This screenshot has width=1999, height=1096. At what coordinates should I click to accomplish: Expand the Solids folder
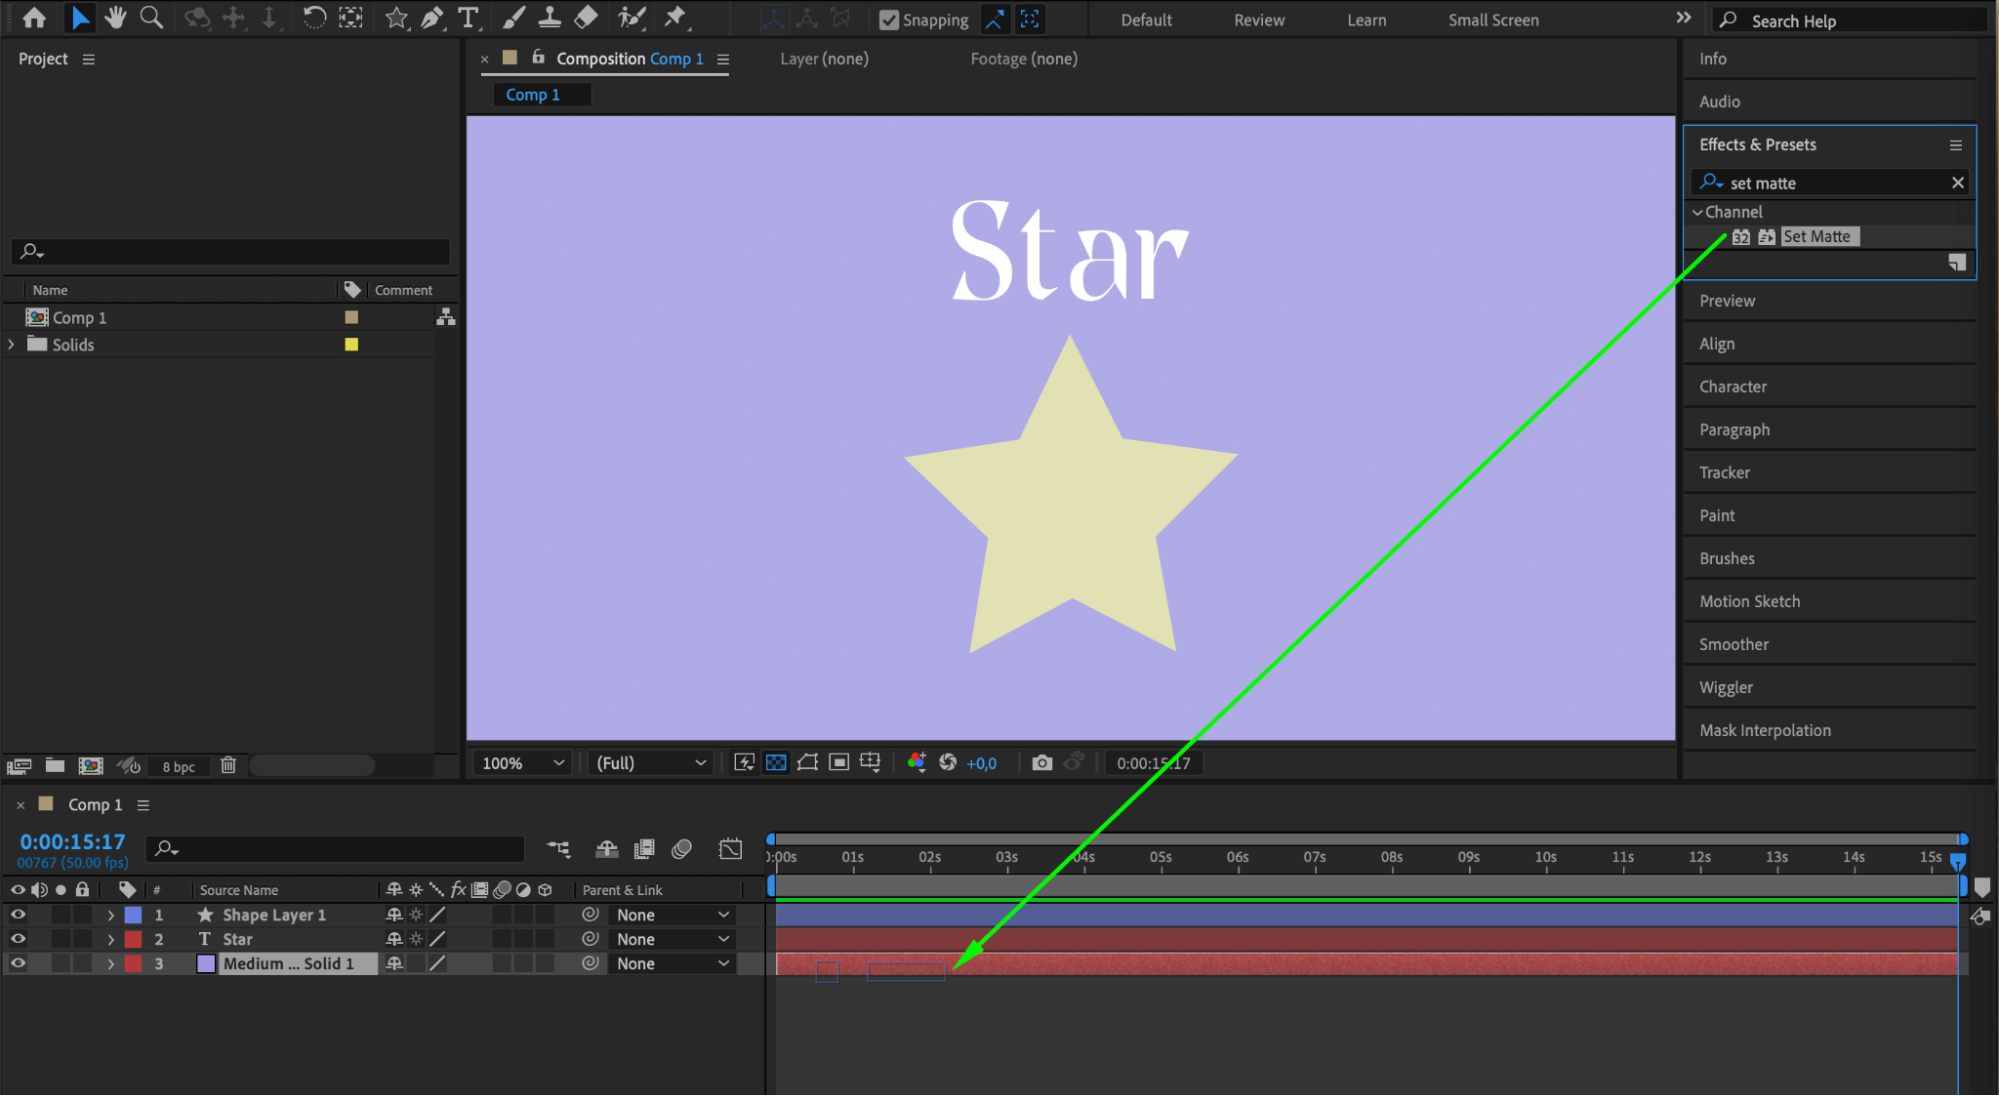point(11,344)
